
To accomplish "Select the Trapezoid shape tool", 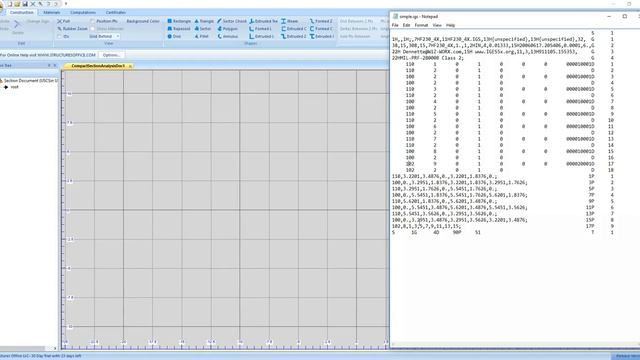I will point(179,29).
